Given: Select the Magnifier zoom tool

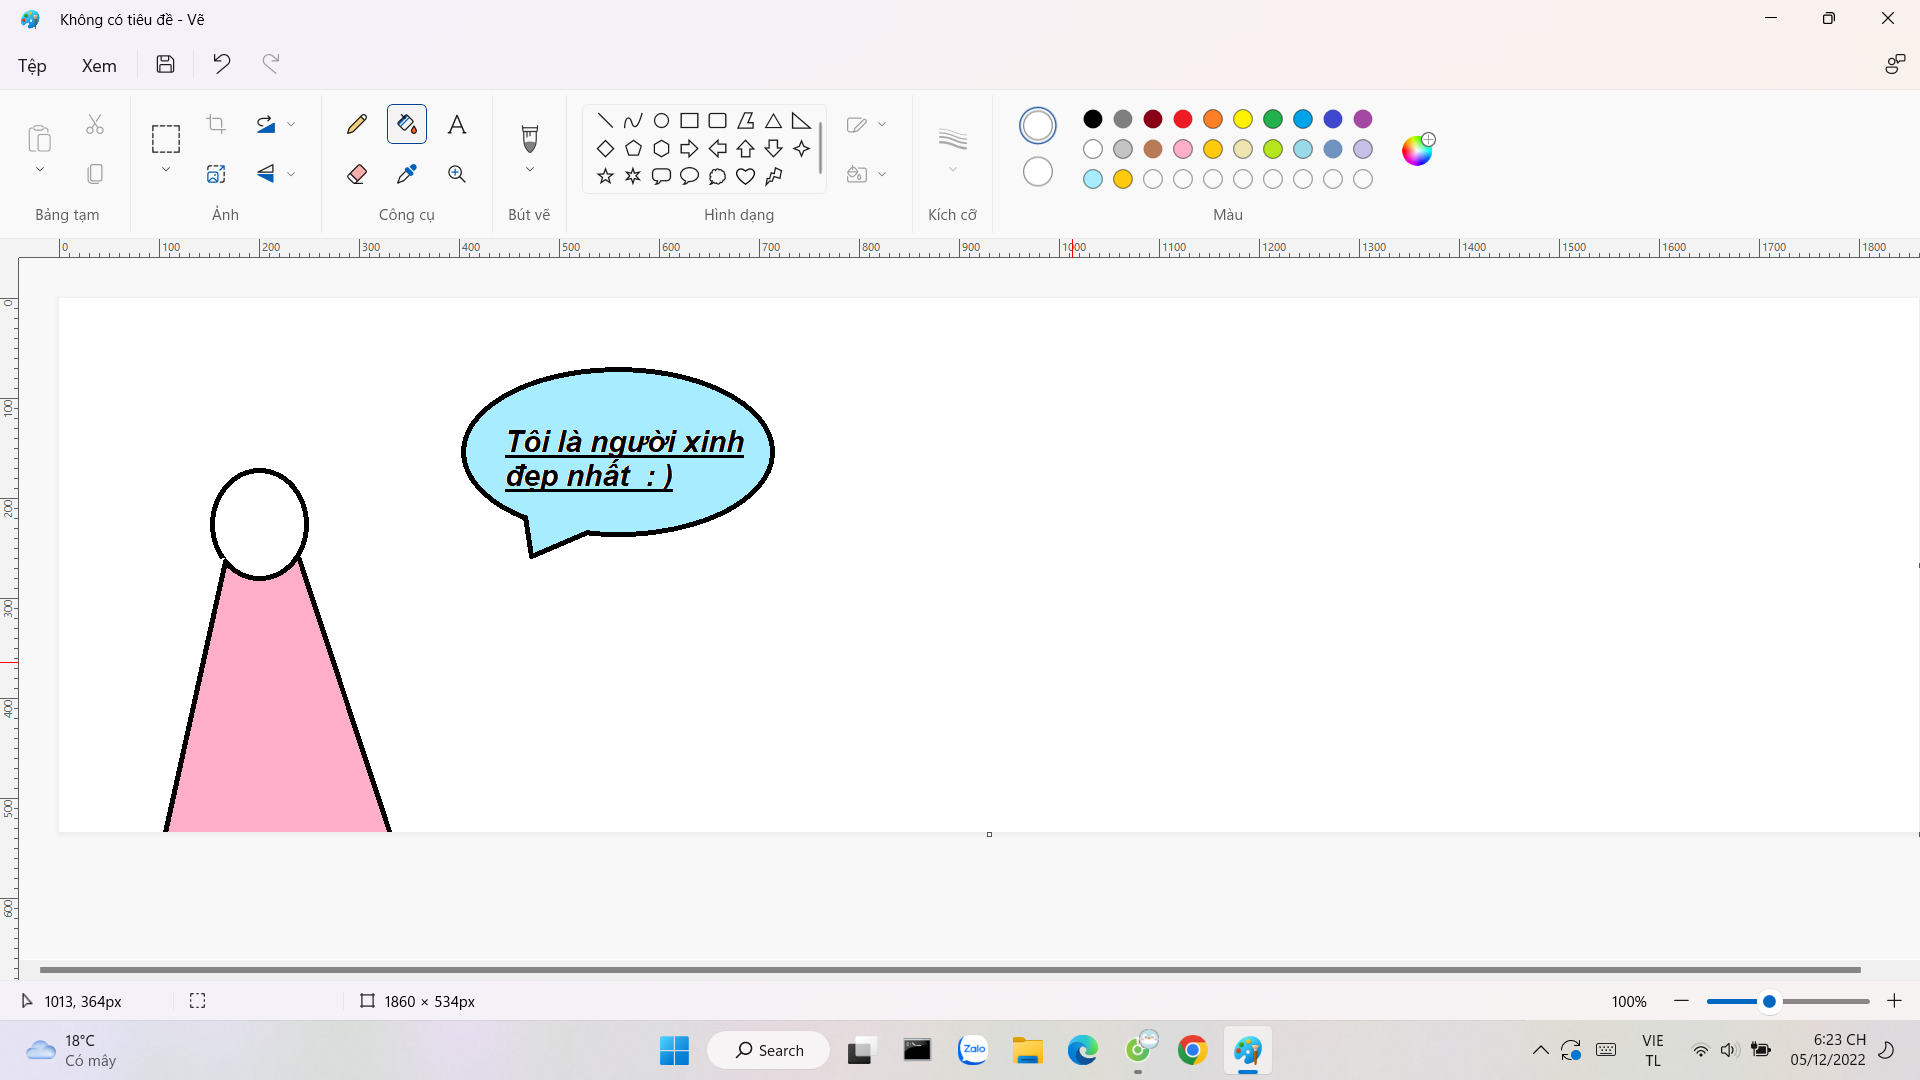Looking at the screenshot, I should [x=457, y=174].
